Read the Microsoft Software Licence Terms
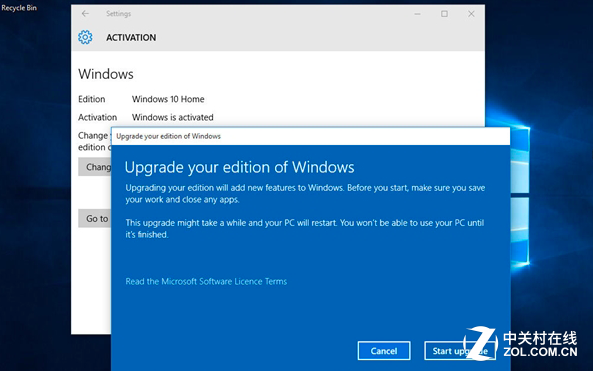Viewport: 593px width, 371px height. [206, 281]
